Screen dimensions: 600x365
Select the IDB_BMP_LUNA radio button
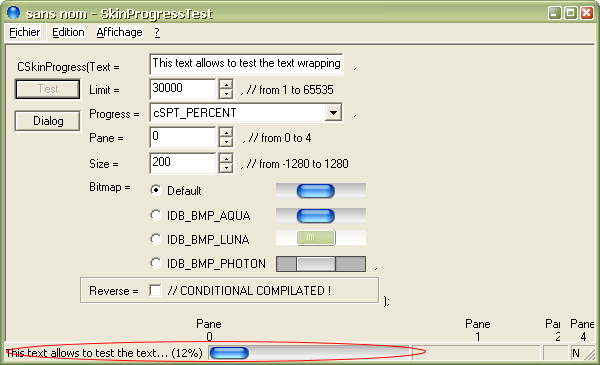click(x=156, y=240)
